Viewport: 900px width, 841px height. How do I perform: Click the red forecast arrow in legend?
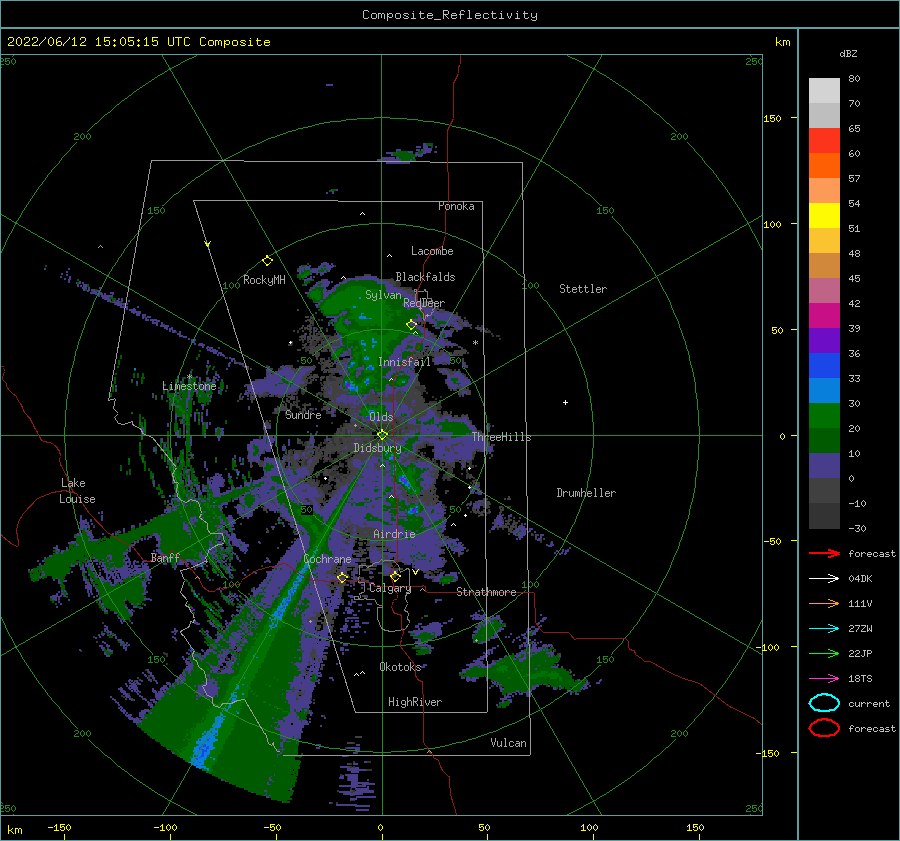tap(824, 553)
